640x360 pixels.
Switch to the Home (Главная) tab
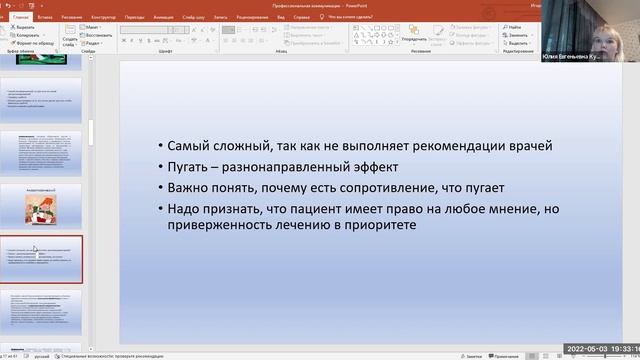20,17
